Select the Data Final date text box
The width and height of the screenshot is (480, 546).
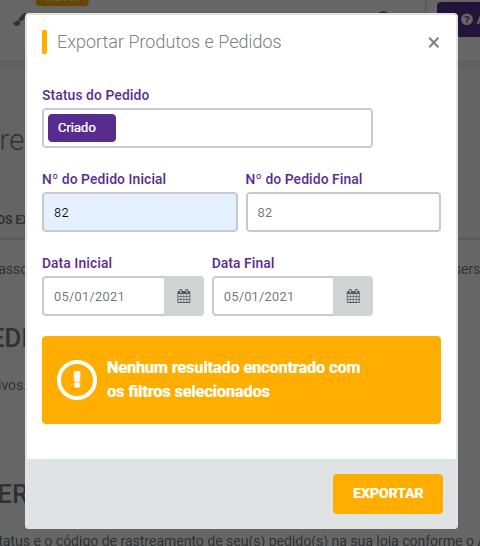[x=273, y=296]
